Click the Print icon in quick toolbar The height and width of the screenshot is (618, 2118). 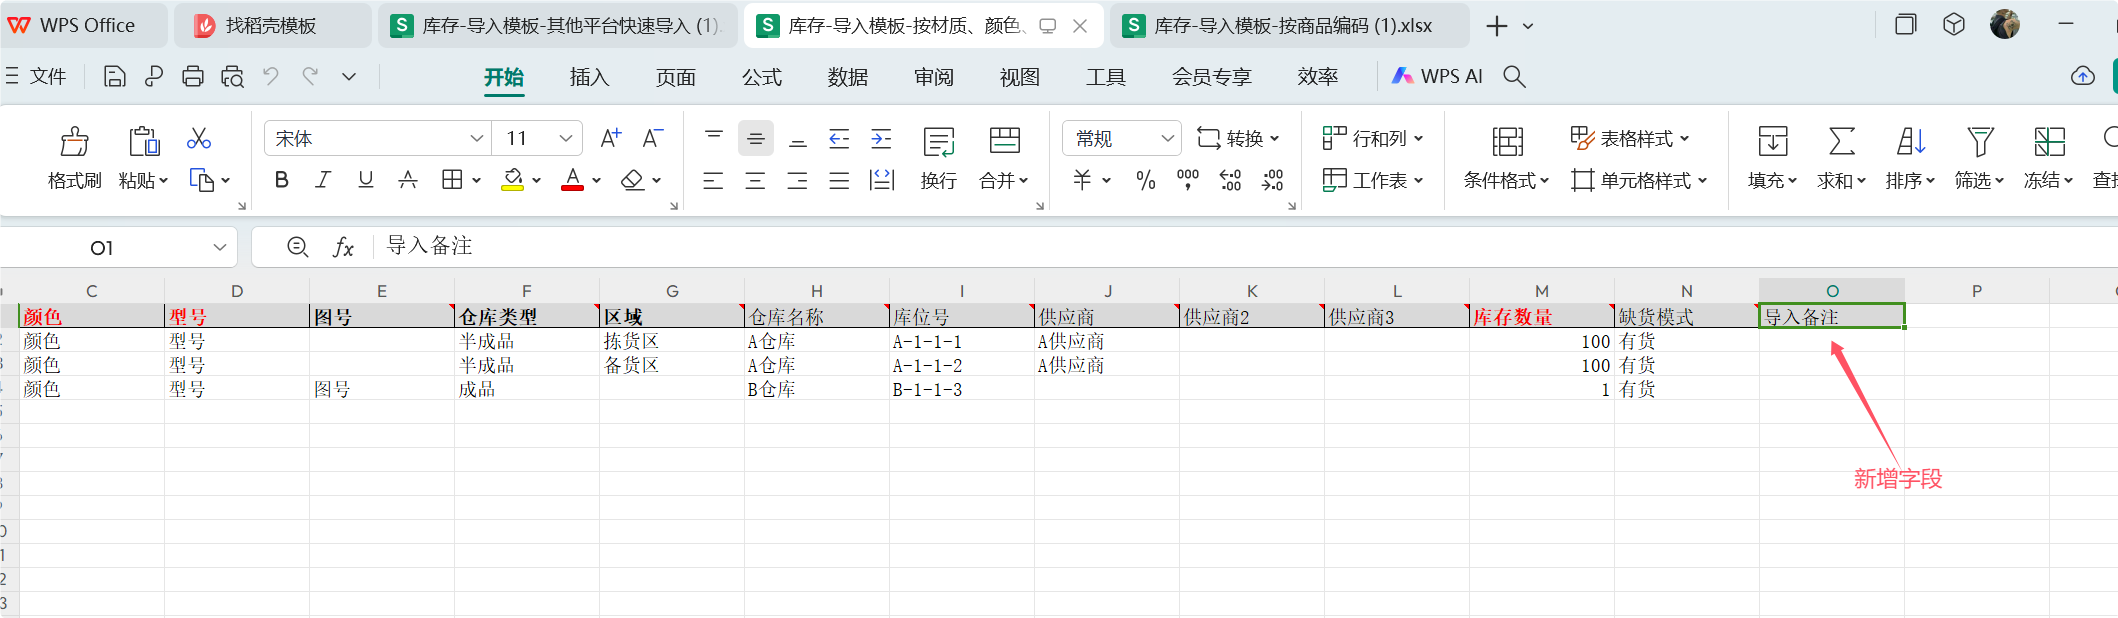click(193, 76)
